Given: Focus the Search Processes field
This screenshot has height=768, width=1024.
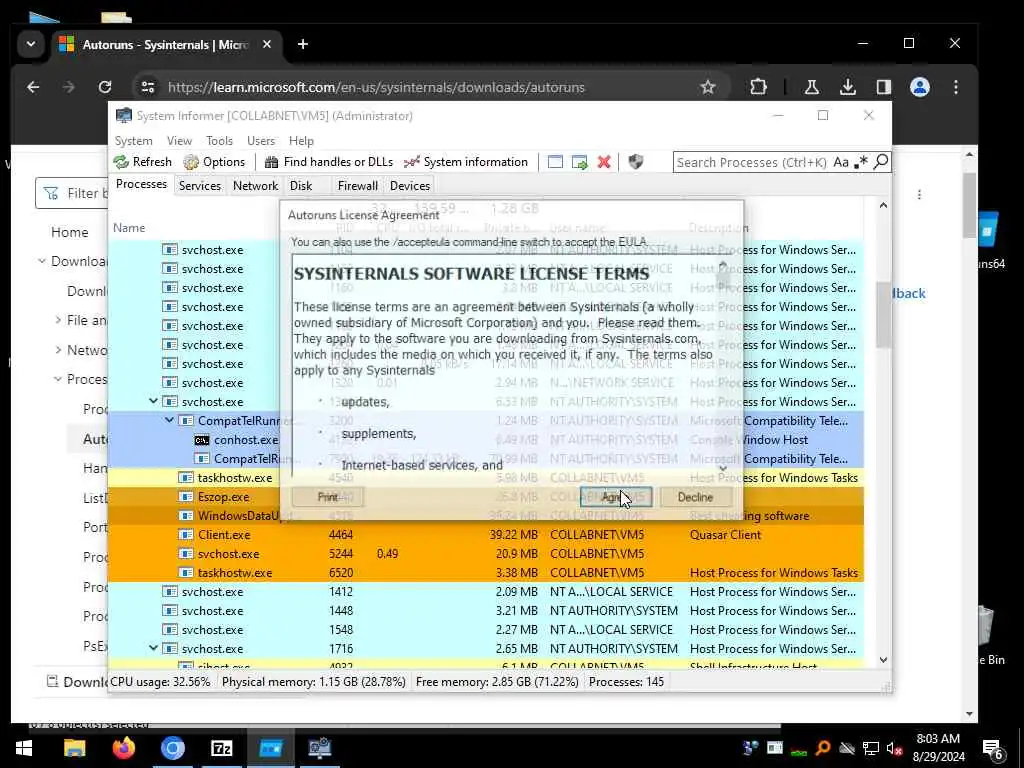Looking at the screenshot, I should coord(751,162).
